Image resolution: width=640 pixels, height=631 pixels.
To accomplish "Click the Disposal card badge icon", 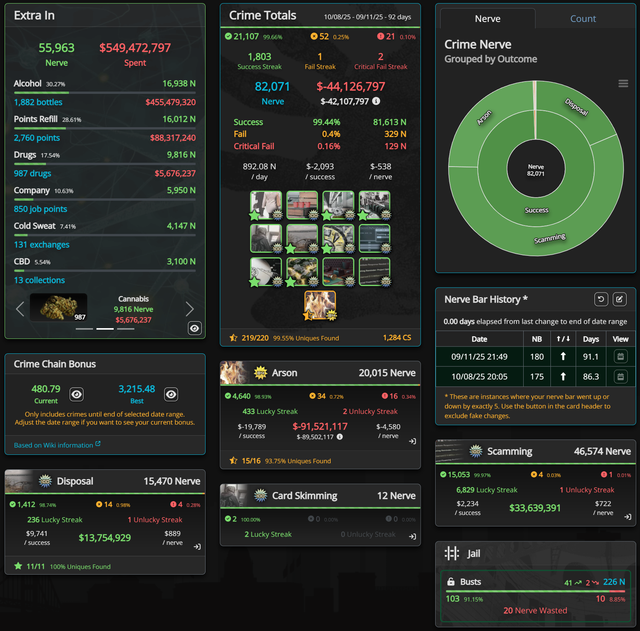I will (45, 481).
